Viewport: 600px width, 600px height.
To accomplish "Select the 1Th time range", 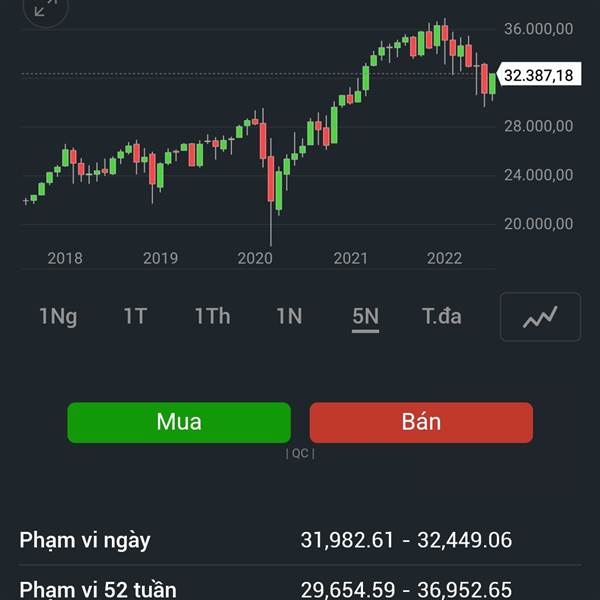I will [212, 316].
